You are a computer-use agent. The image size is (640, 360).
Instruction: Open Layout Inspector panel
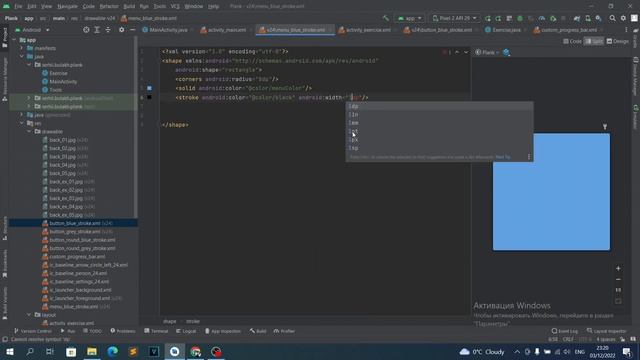coord(607,331)
